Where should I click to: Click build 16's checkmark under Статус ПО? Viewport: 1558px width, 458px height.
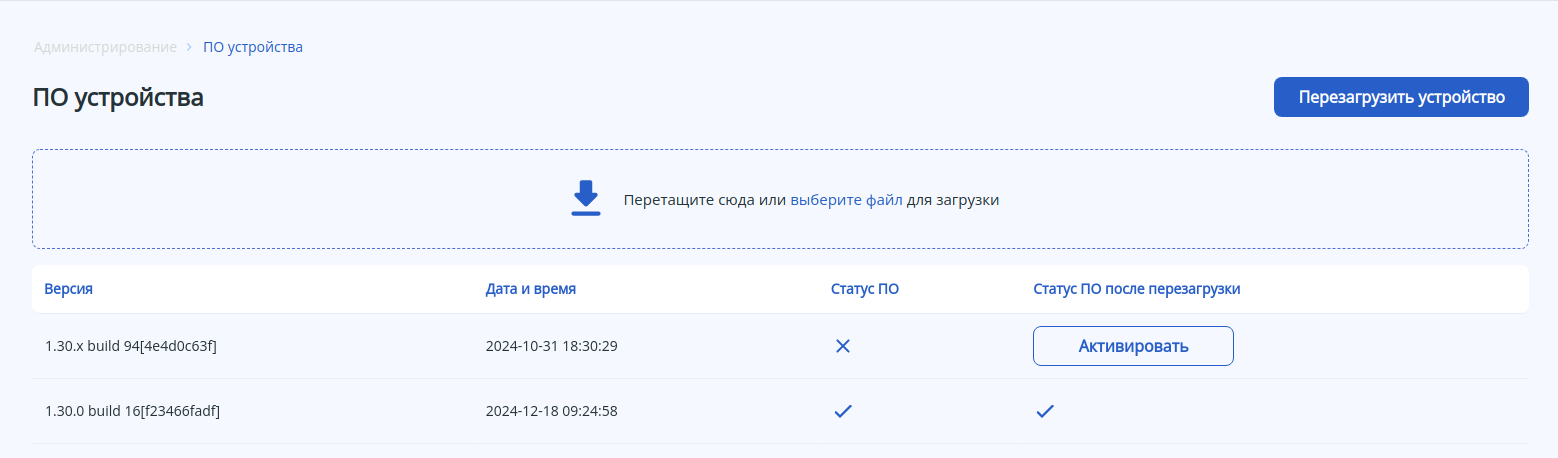pyautogui.click(x=843, y=411)
